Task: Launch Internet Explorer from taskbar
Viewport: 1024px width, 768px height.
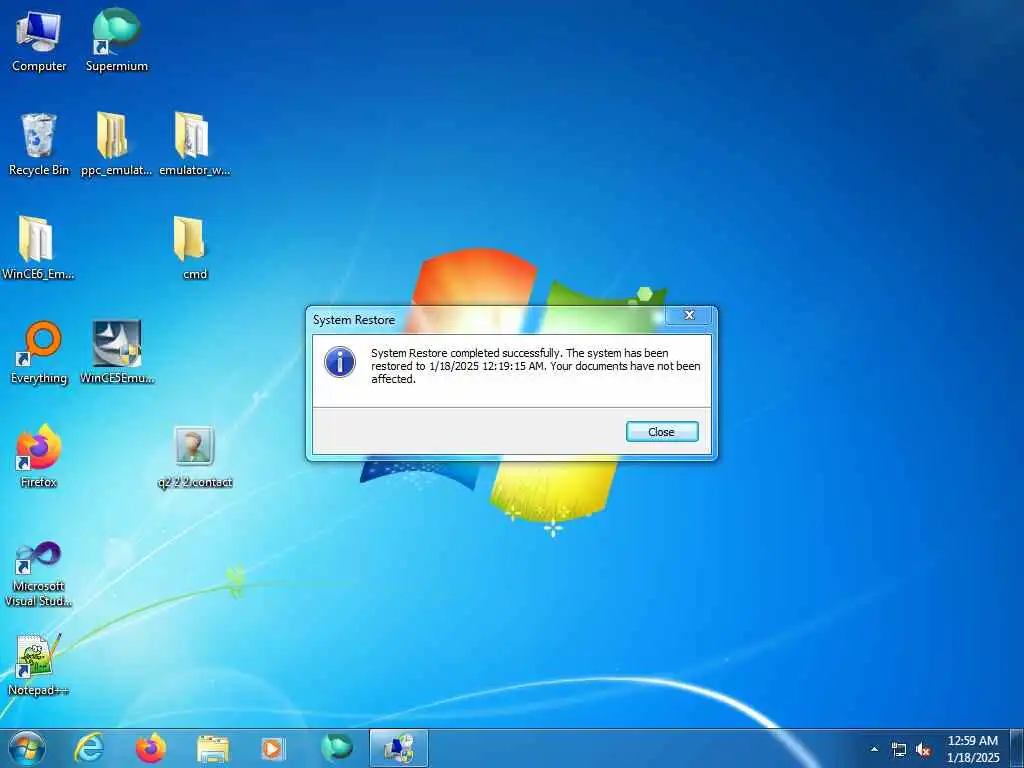Action: [x=89, y=748]
